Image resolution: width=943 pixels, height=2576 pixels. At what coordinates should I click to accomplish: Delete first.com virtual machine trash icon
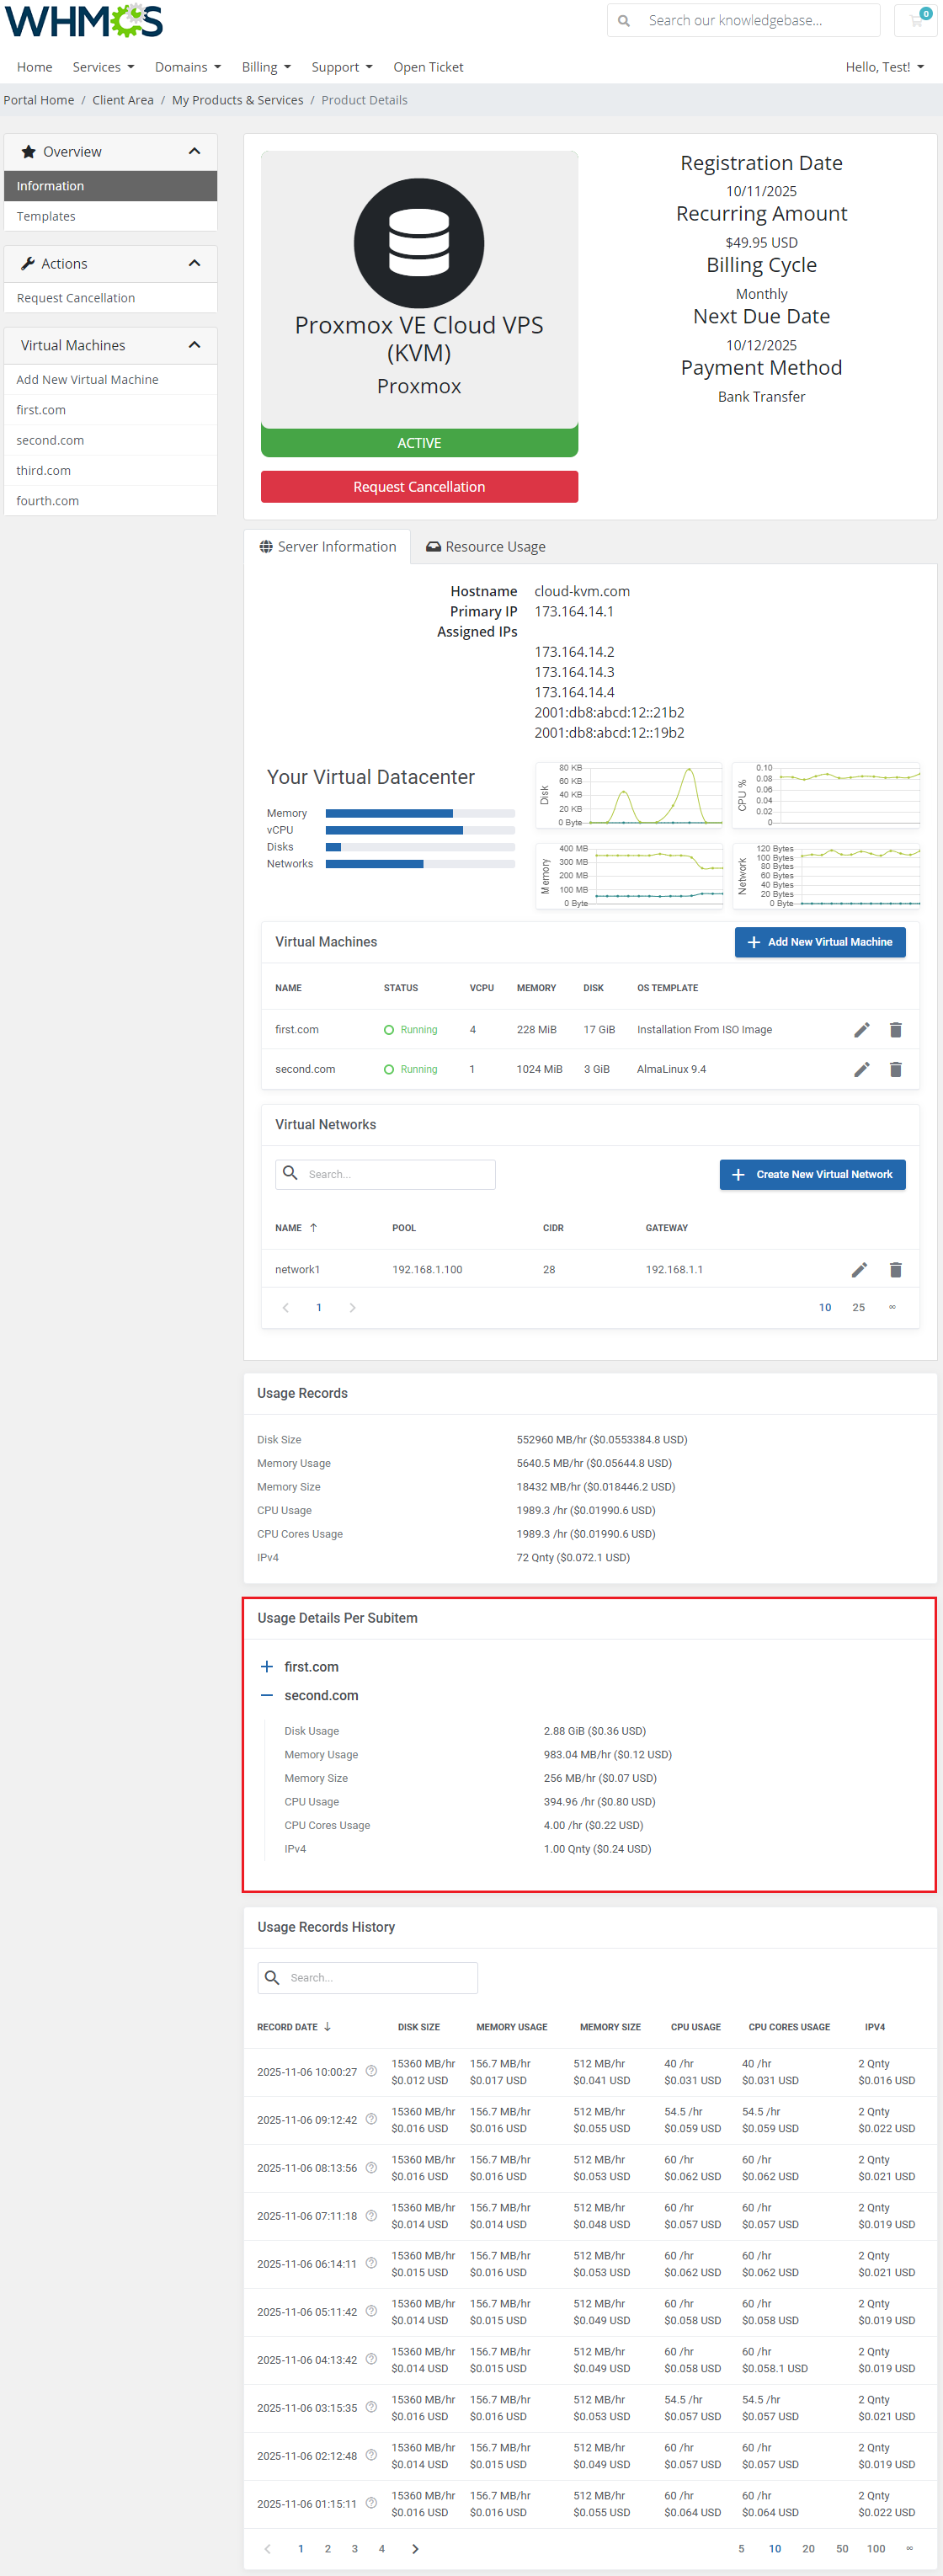896,1030
